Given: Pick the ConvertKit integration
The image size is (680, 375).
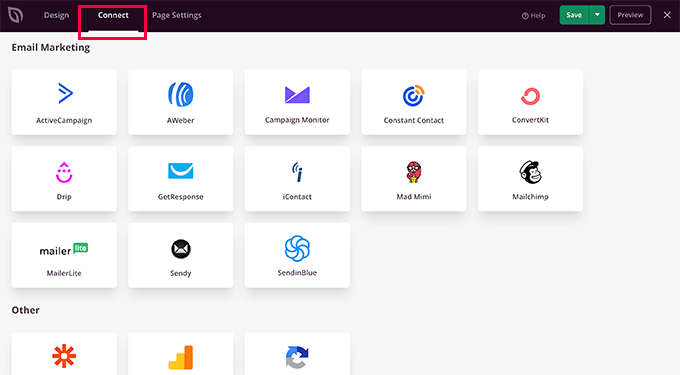Looking at the screenshot, I should 530,102.
